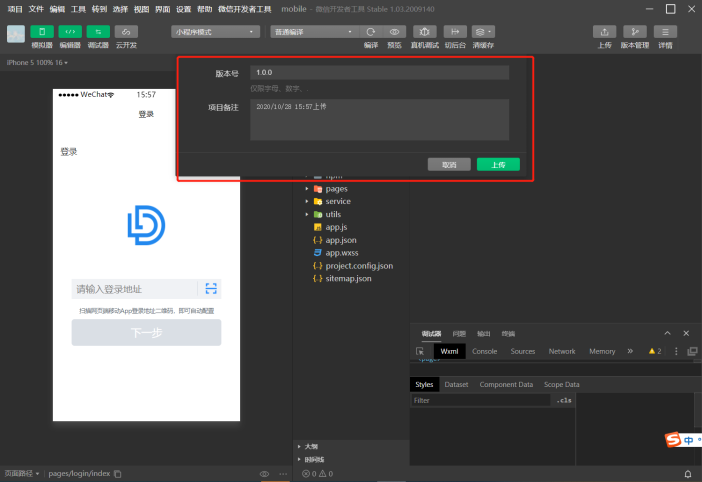Toggle the debugger (调试器) panel button
Screen dimensions: 702x482
(98, 32)
